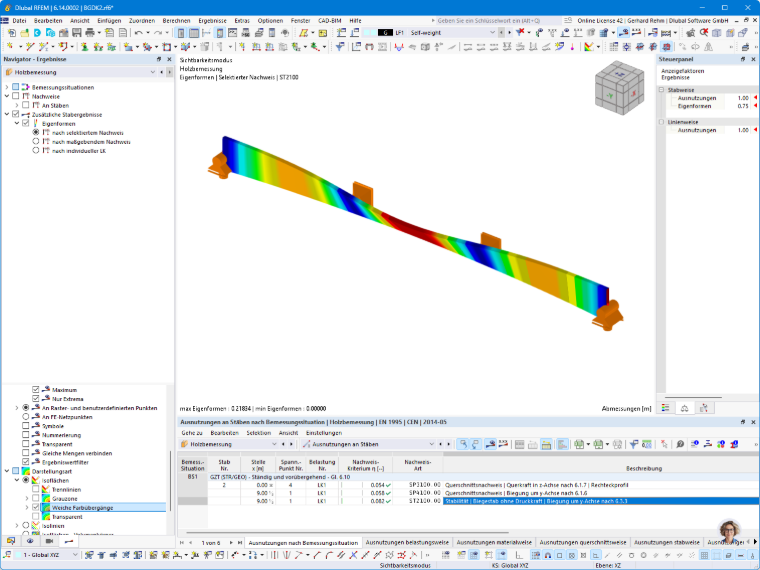Click the new star node icon in second toolbar
Viewport: 760px width, 570px height.
10,47
